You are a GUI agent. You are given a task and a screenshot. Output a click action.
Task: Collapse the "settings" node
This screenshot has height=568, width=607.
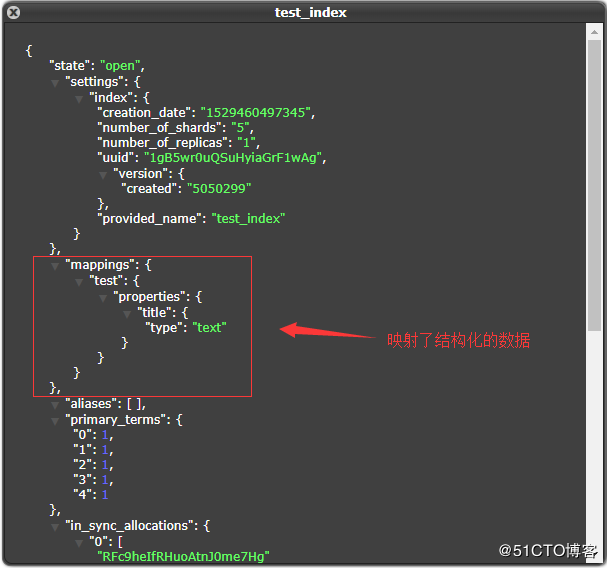[55, 83]
